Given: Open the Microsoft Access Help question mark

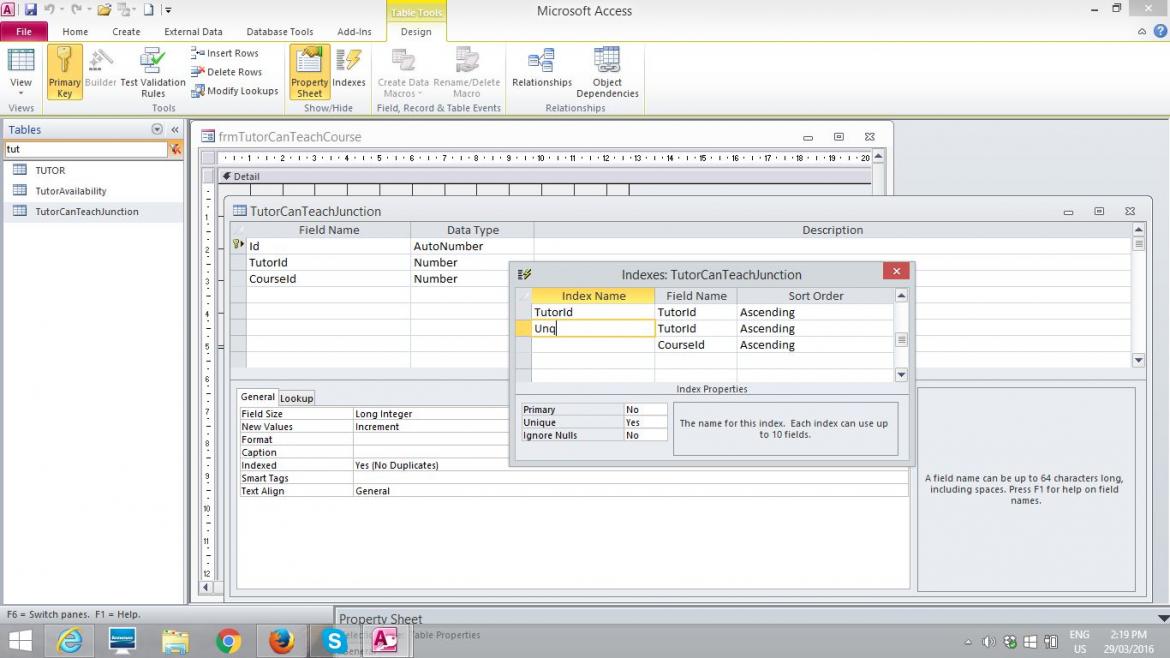Looking at the screenshot, I should click(1160, 31).
